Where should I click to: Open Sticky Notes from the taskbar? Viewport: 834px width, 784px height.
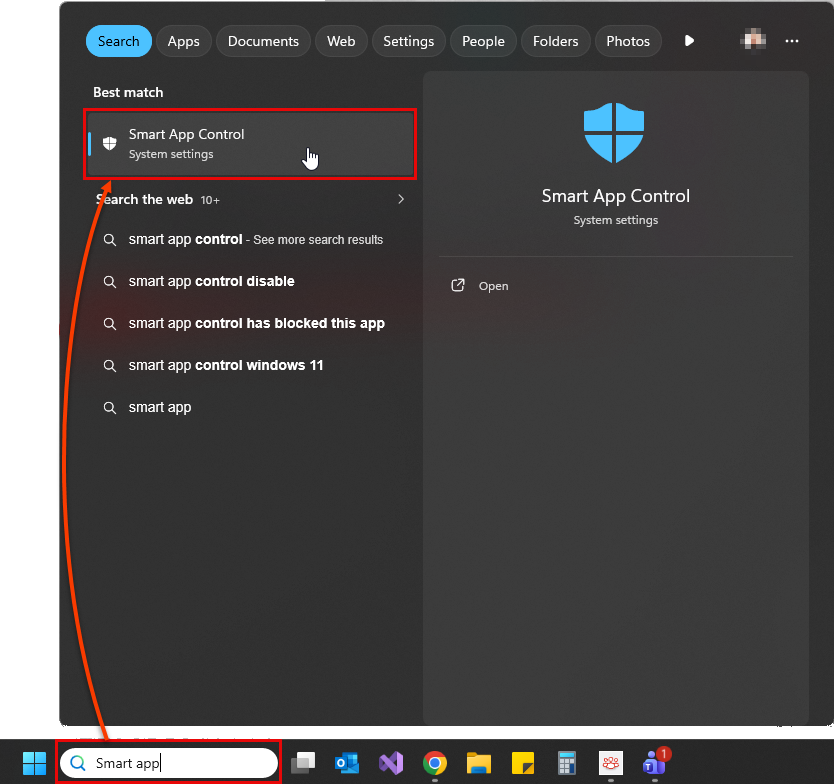522,763
